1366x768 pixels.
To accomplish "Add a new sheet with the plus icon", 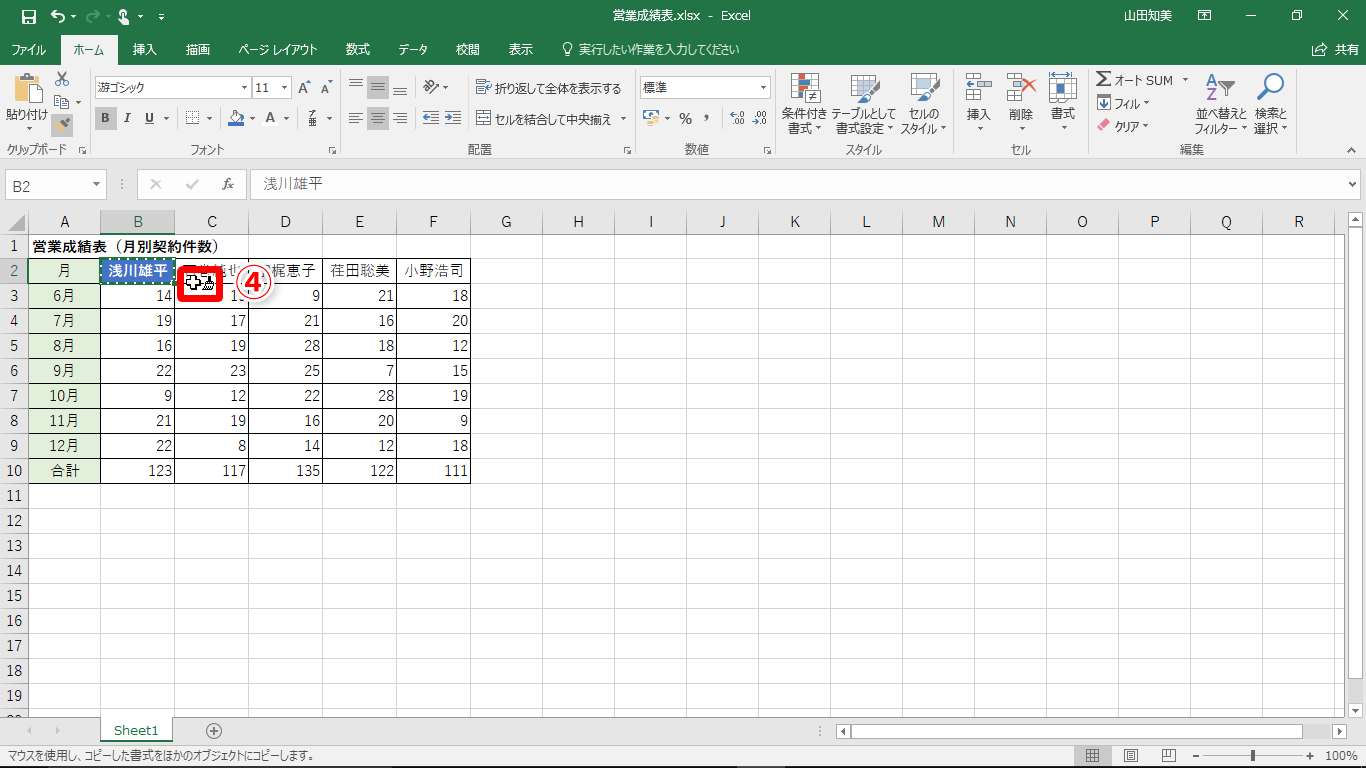I will click(x=213, y=731).
